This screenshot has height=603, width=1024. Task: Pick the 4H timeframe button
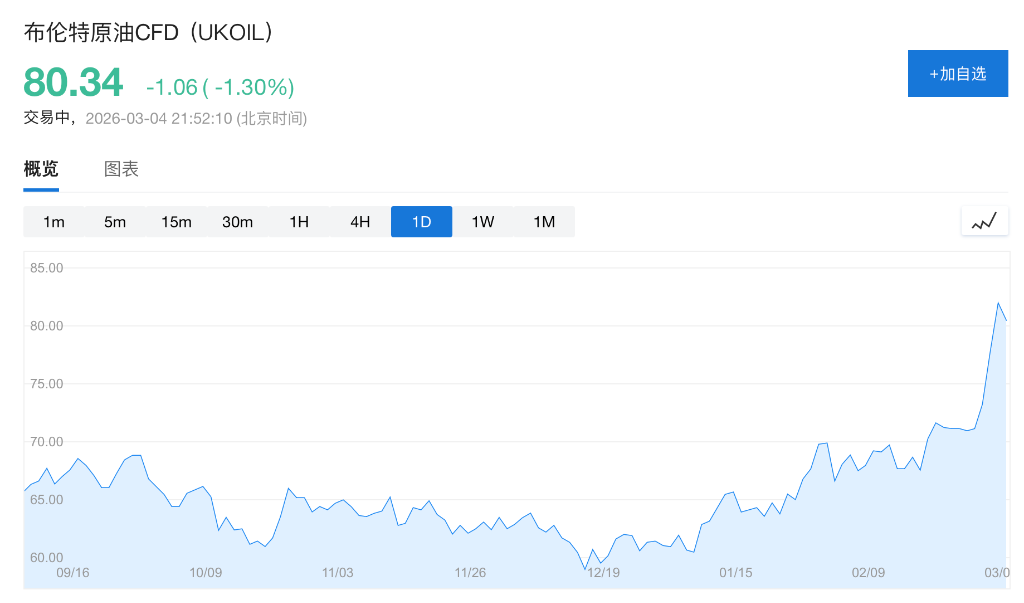point(360,222)
